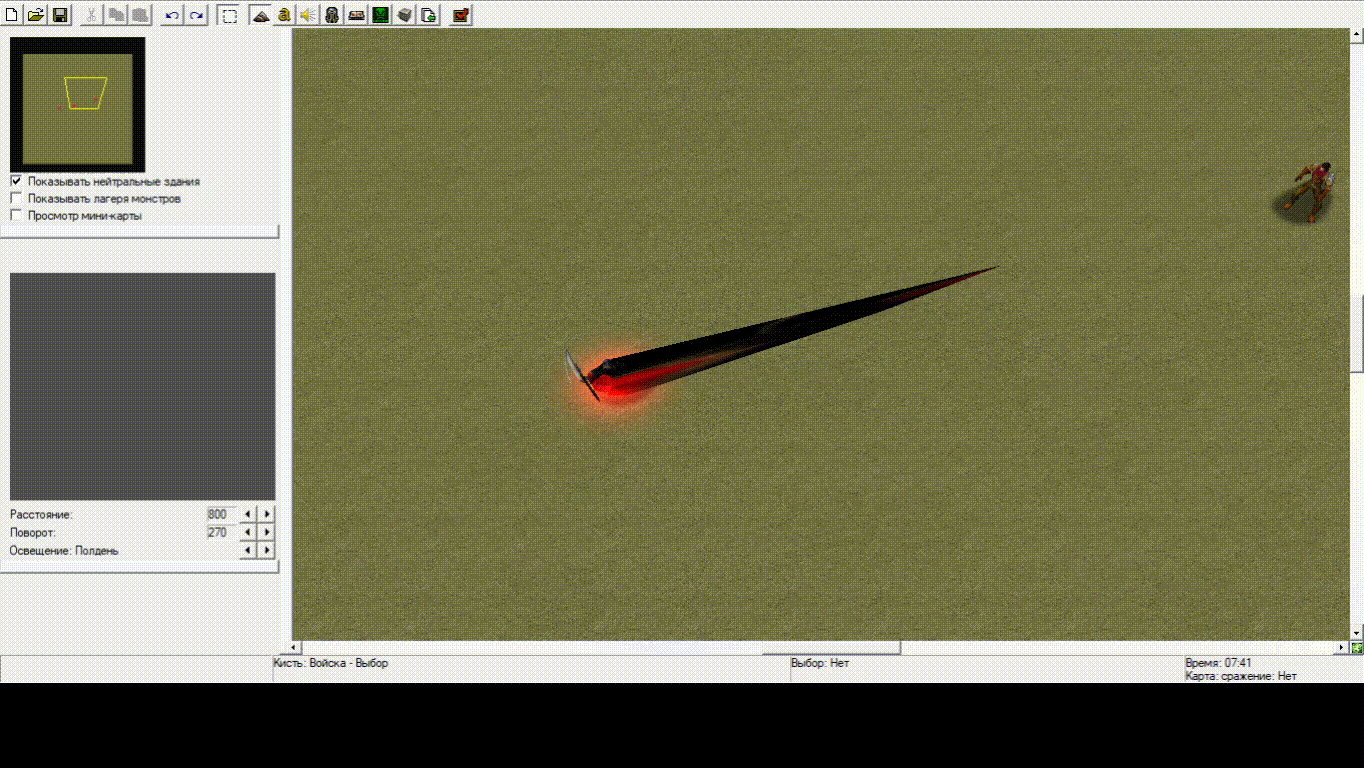The width and height of the screenshot is (1364, 768).
Task: Paste from clipboard in toolbar
Action: tap(140, 15)
